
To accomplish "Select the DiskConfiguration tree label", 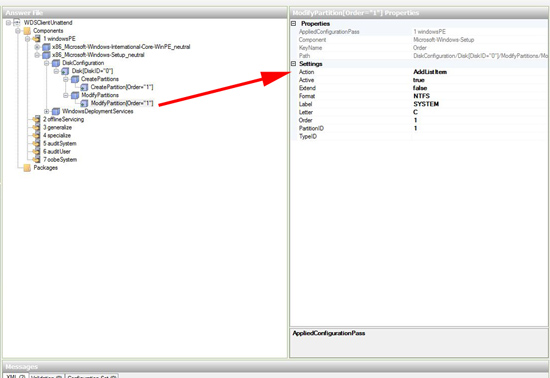I will point(83,63).
